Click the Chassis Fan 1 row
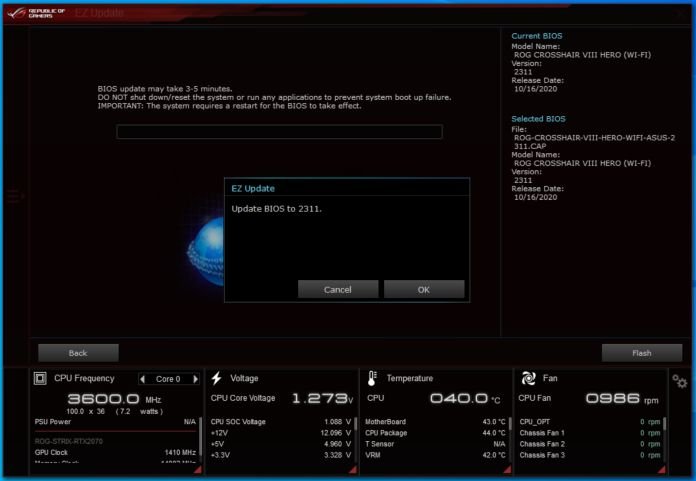The image size is (696, 481). tap(590, 433)
